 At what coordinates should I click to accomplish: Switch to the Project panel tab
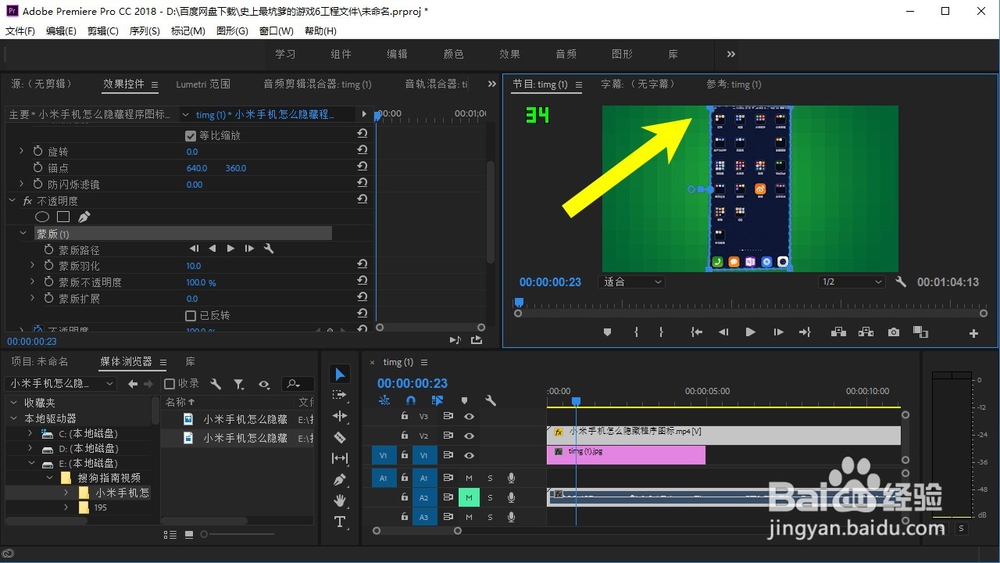40,362
